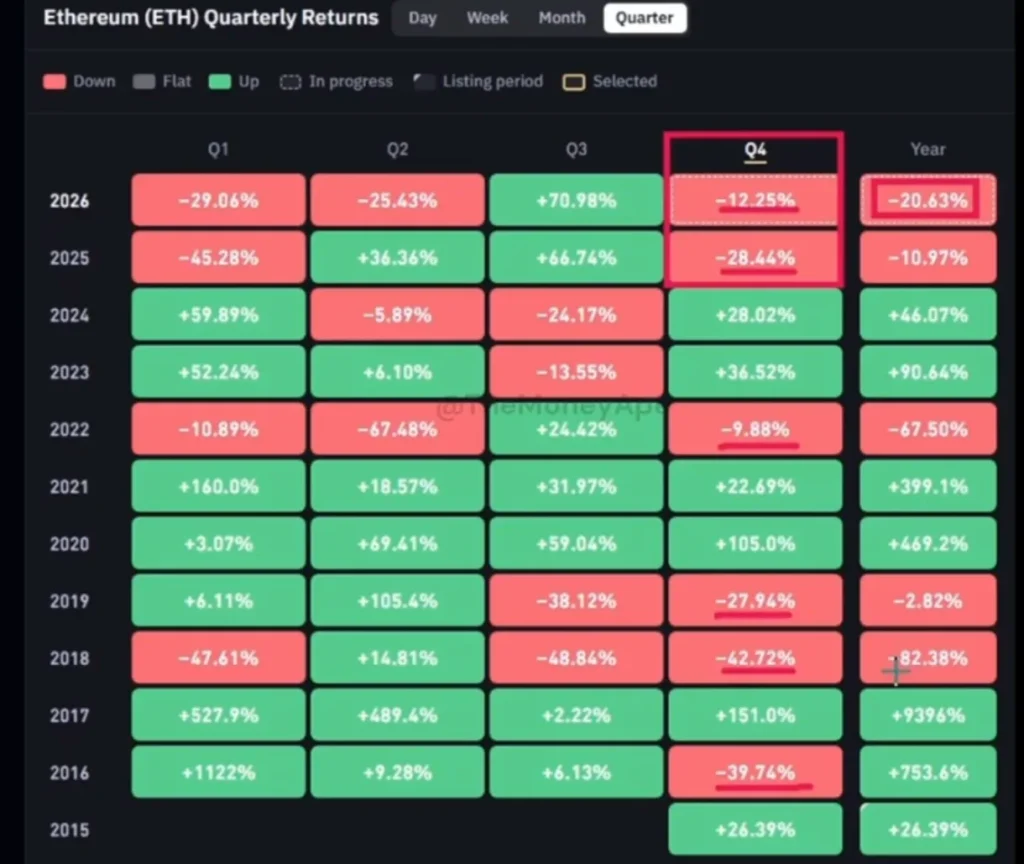
Task: Select the 2026 Q3 cell +70.98%
Action: 576,200
